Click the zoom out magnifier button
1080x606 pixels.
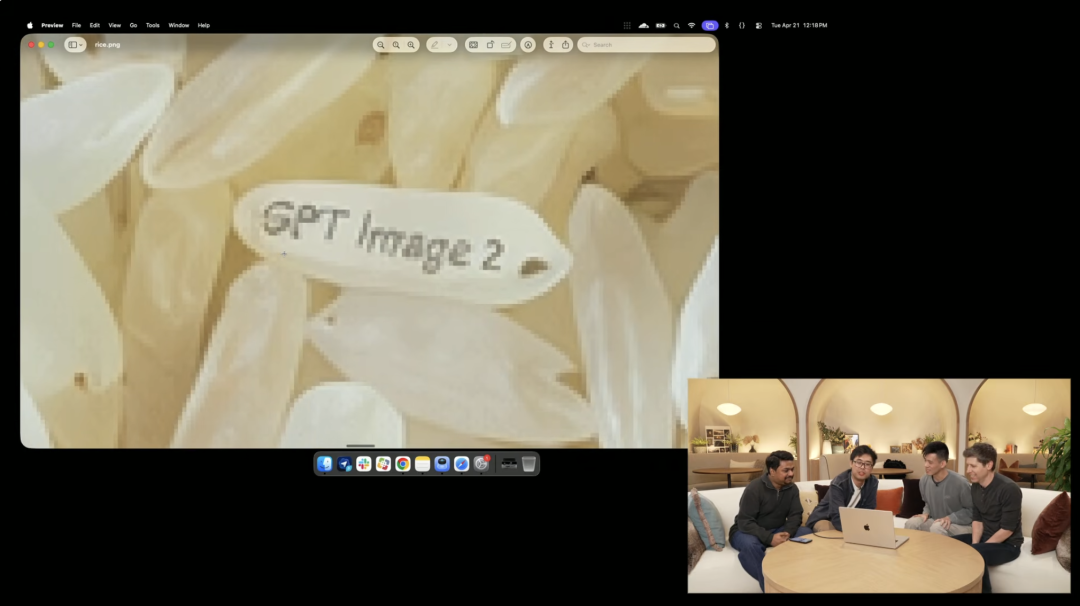click(x=381, y=45)
